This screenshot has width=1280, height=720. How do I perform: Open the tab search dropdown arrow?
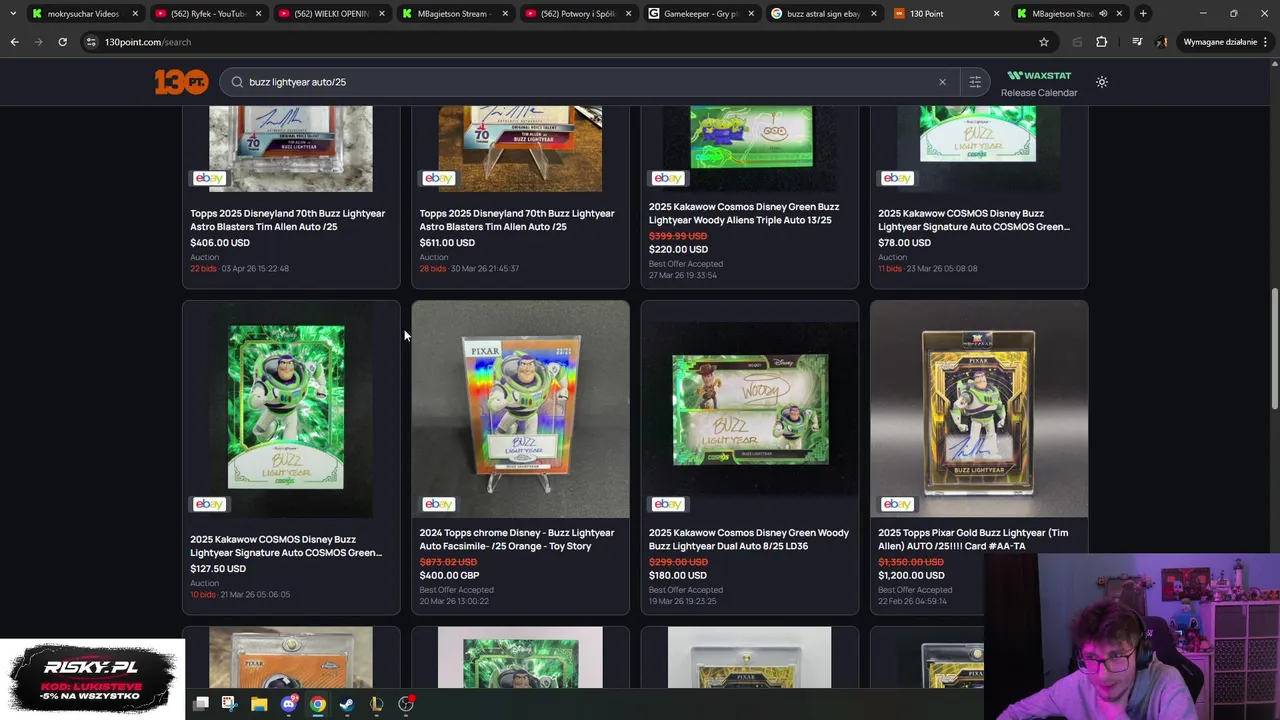[12, 13]
